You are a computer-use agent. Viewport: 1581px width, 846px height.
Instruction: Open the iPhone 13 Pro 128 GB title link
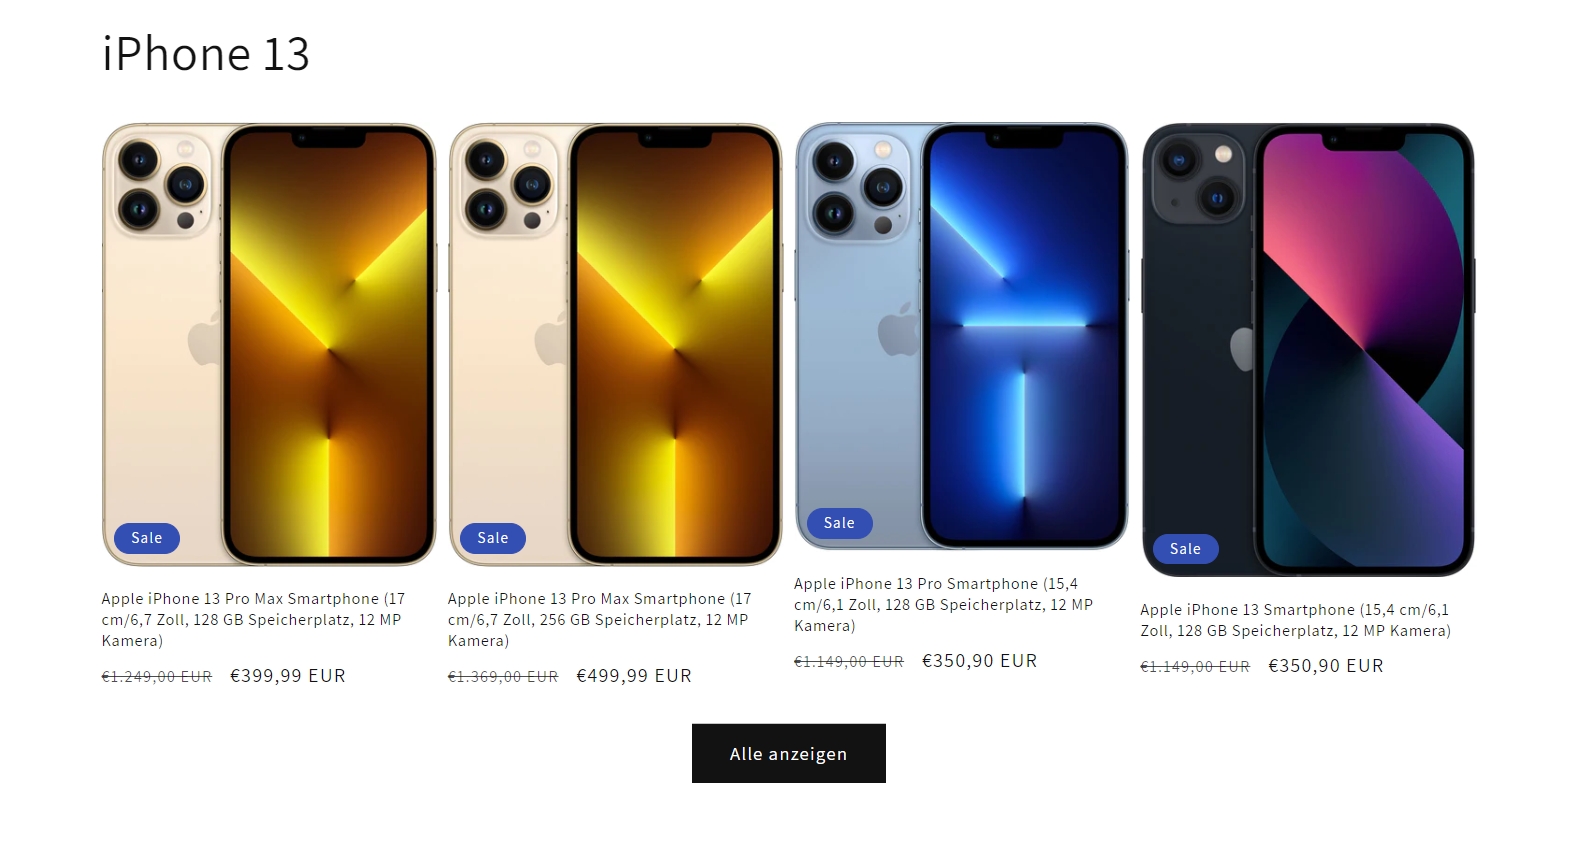(943, 604)
